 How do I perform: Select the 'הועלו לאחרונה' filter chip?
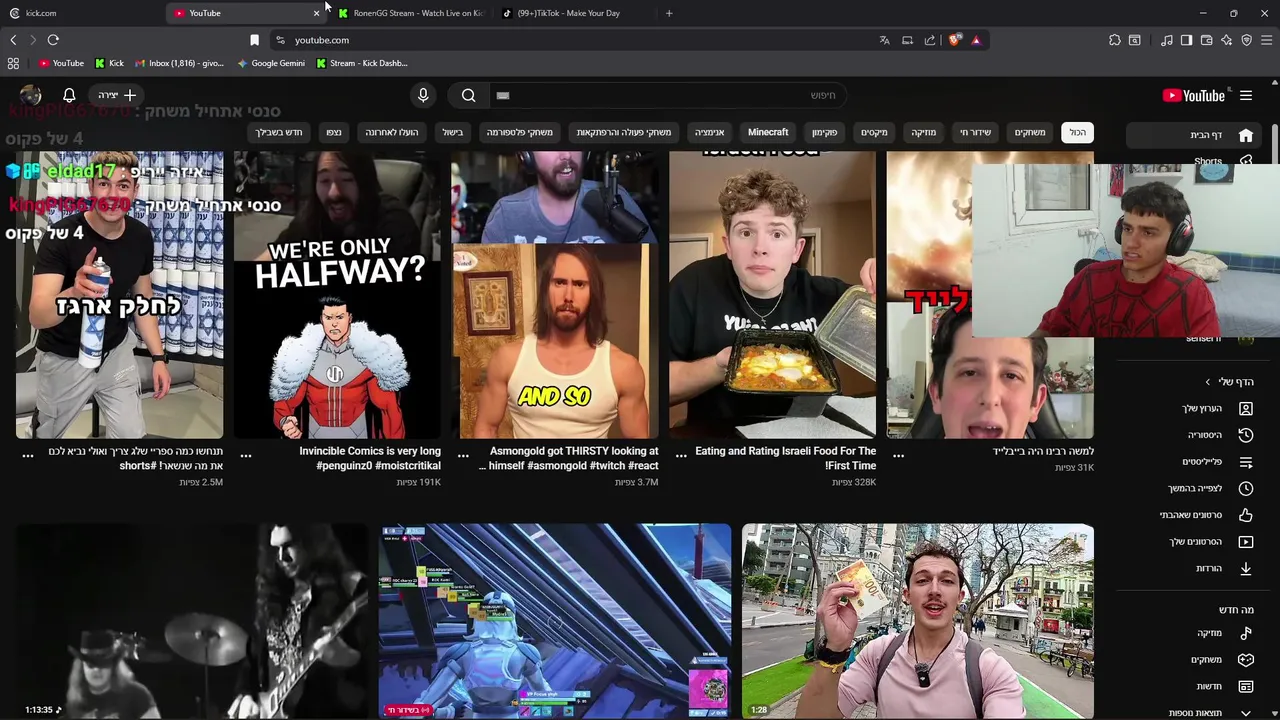(x=391, y=132)
